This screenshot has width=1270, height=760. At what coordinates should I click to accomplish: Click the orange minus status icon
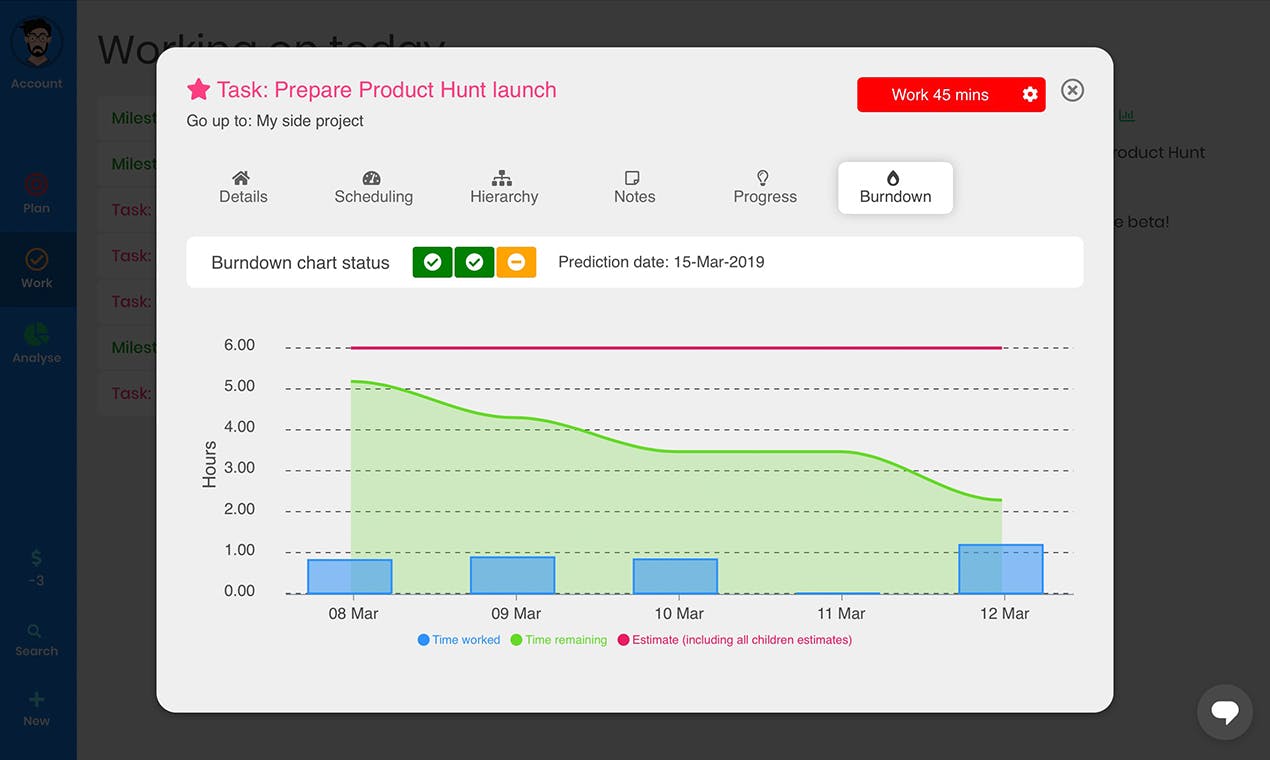tap(516, 262)
